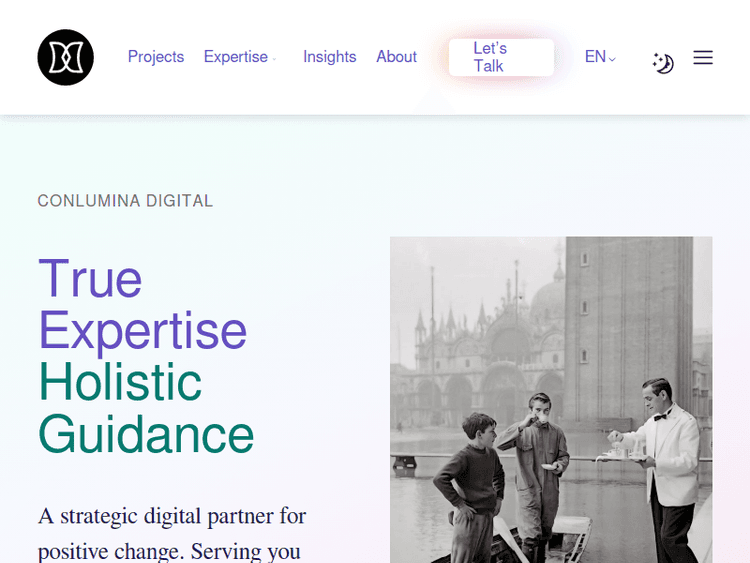Click the Expertise nav item
This screenshot has height=563, width=750.
(x=235, y=57)
